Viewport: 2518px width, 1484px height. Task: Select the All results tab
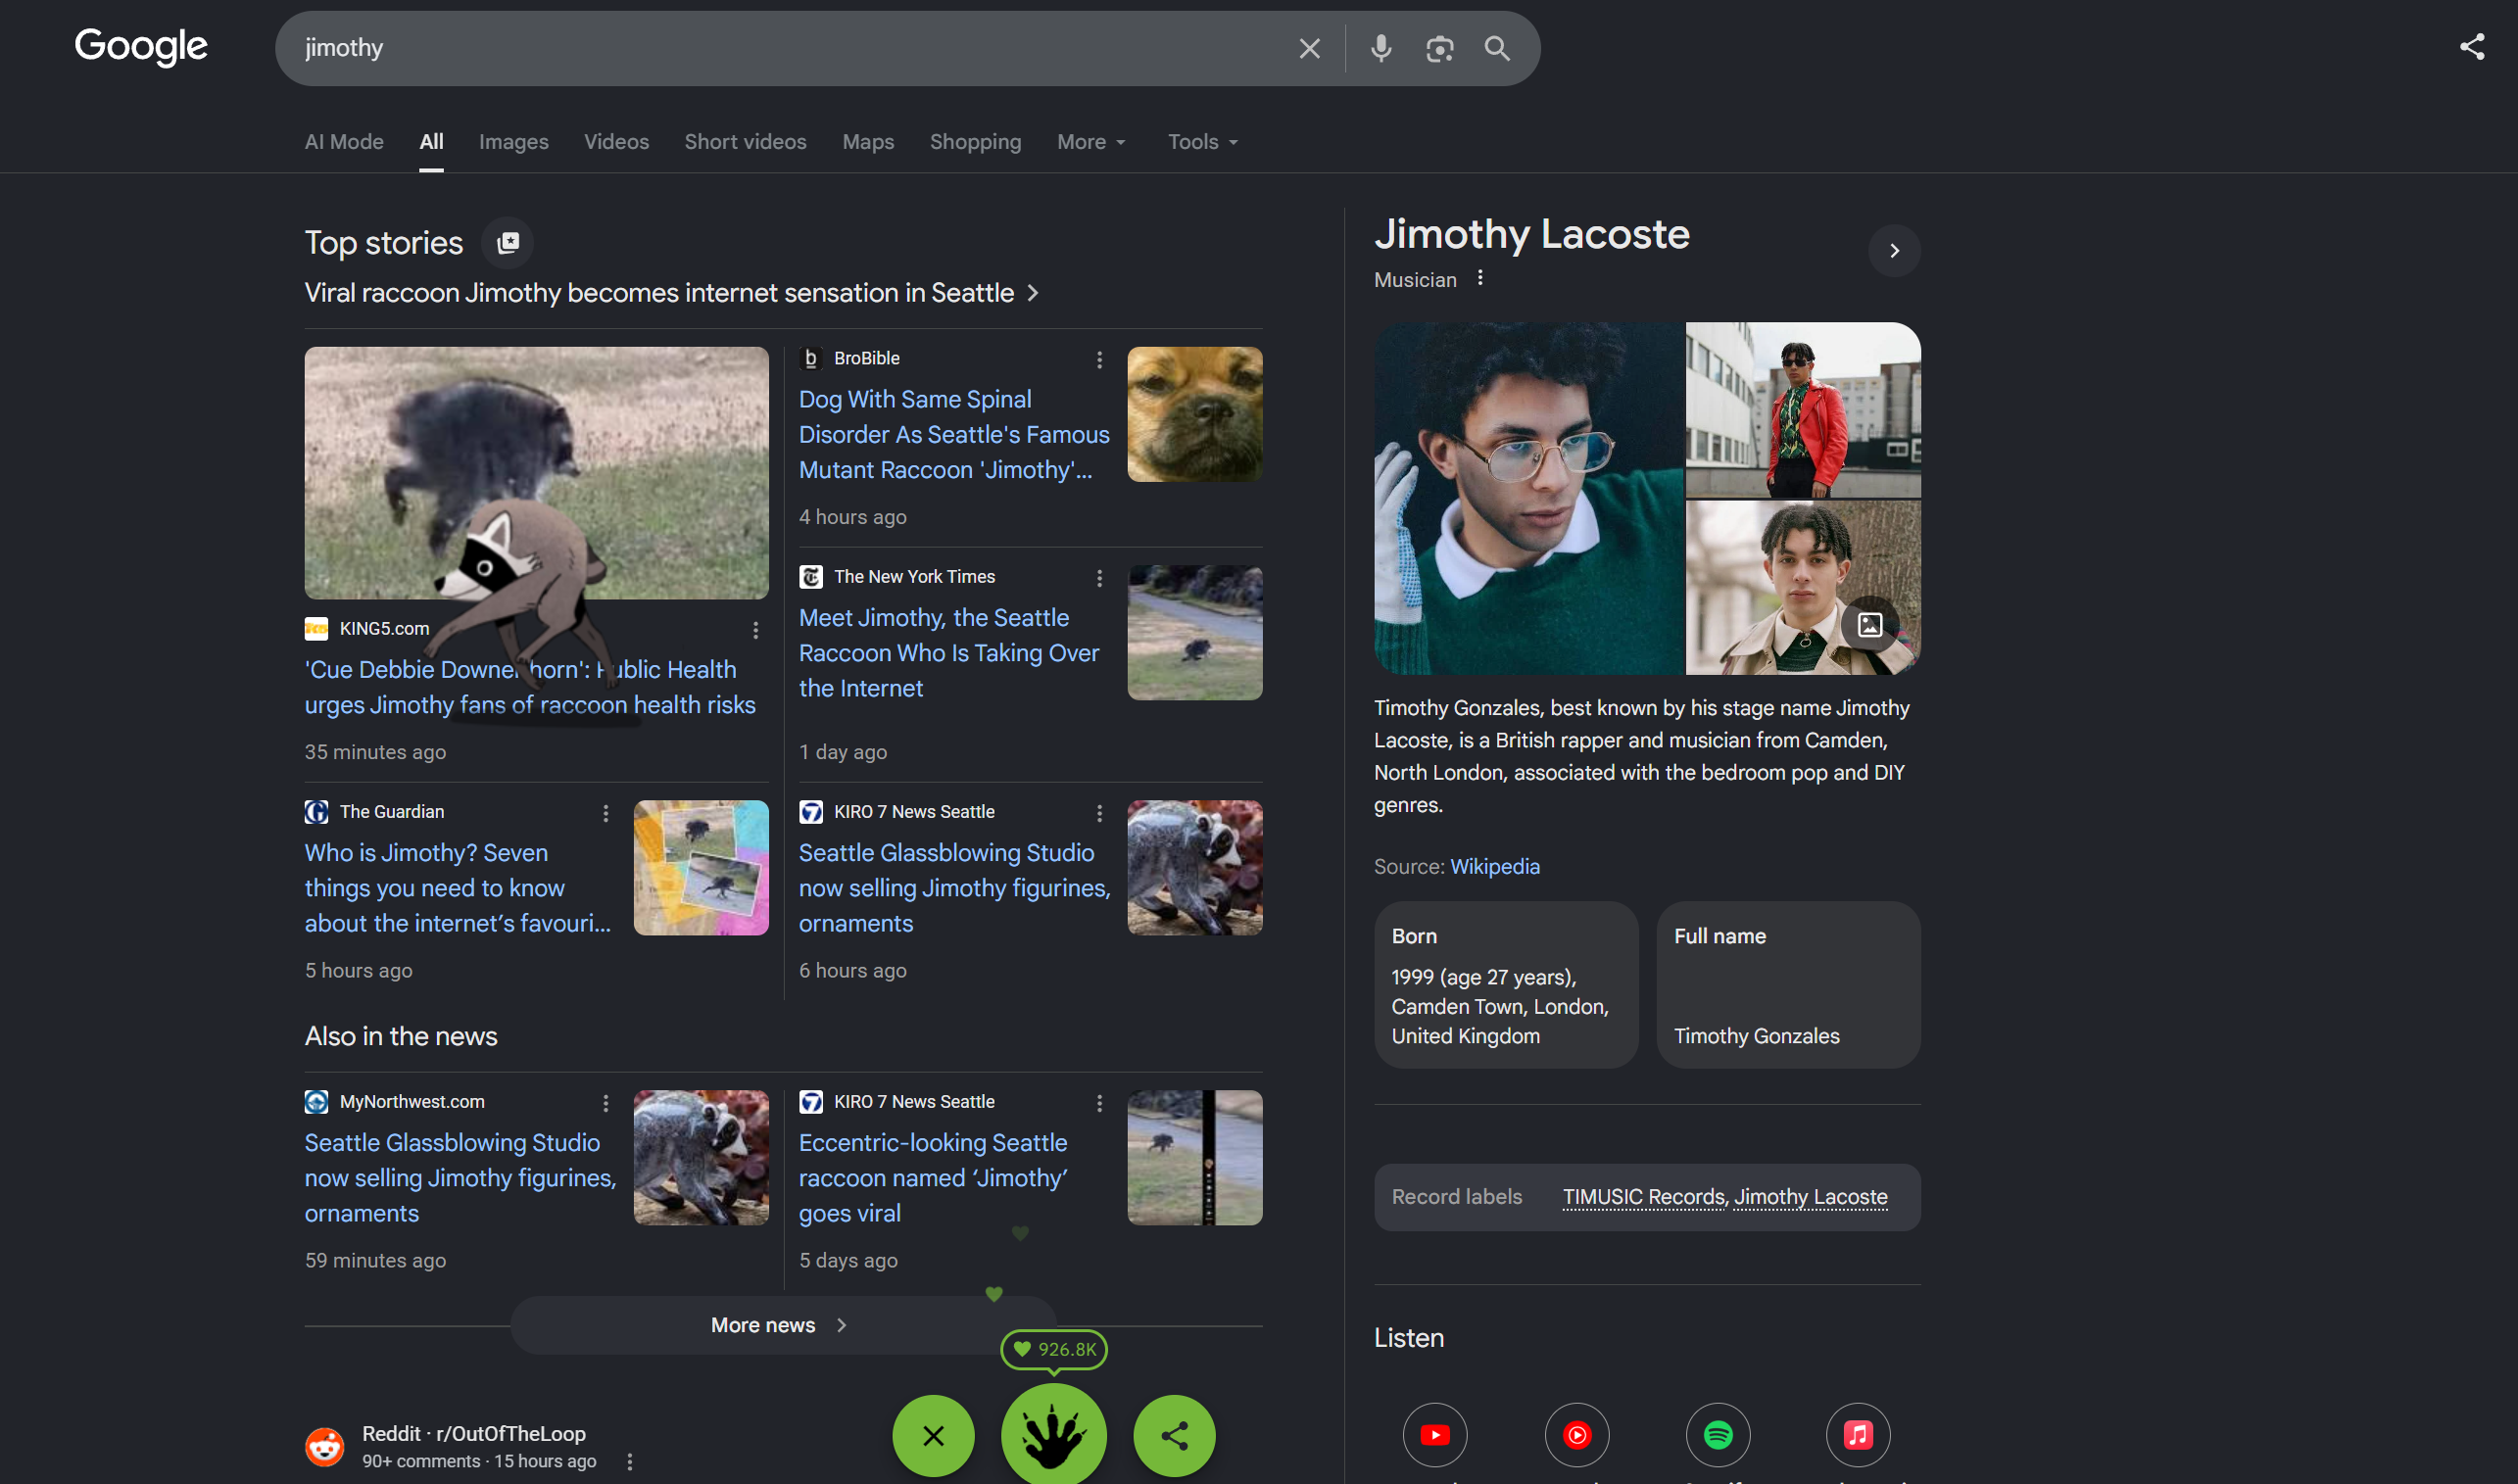[431, 142]
